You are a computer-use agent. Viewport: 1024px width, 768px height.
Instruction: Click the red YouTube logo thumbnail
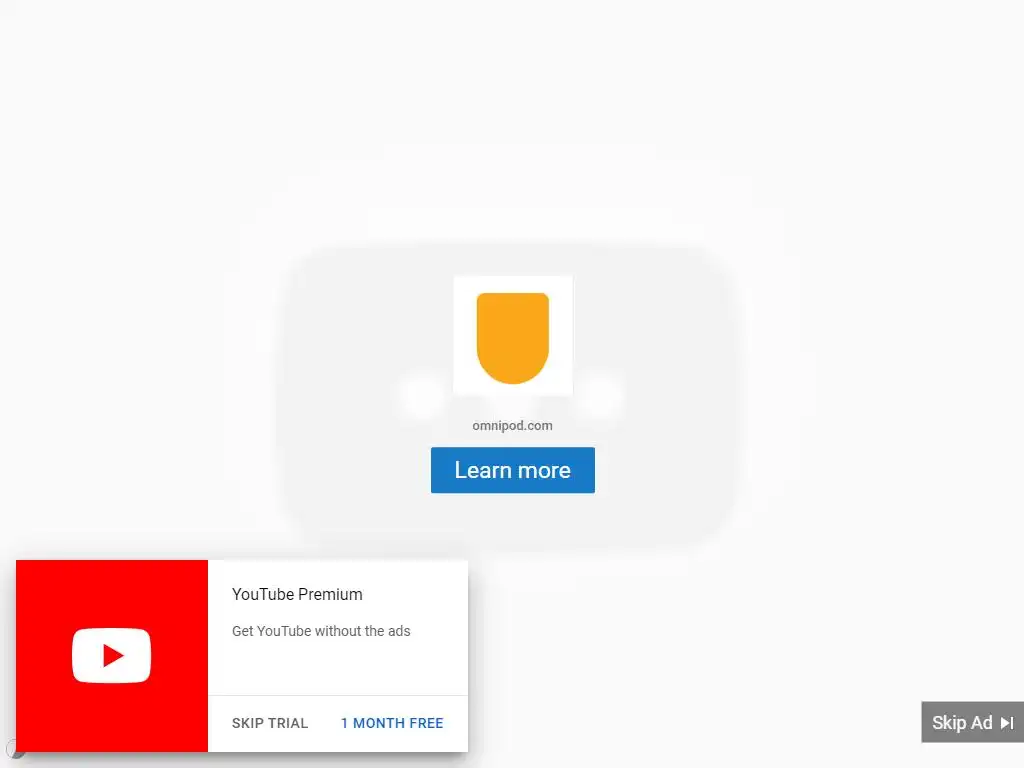pos(112,656)
